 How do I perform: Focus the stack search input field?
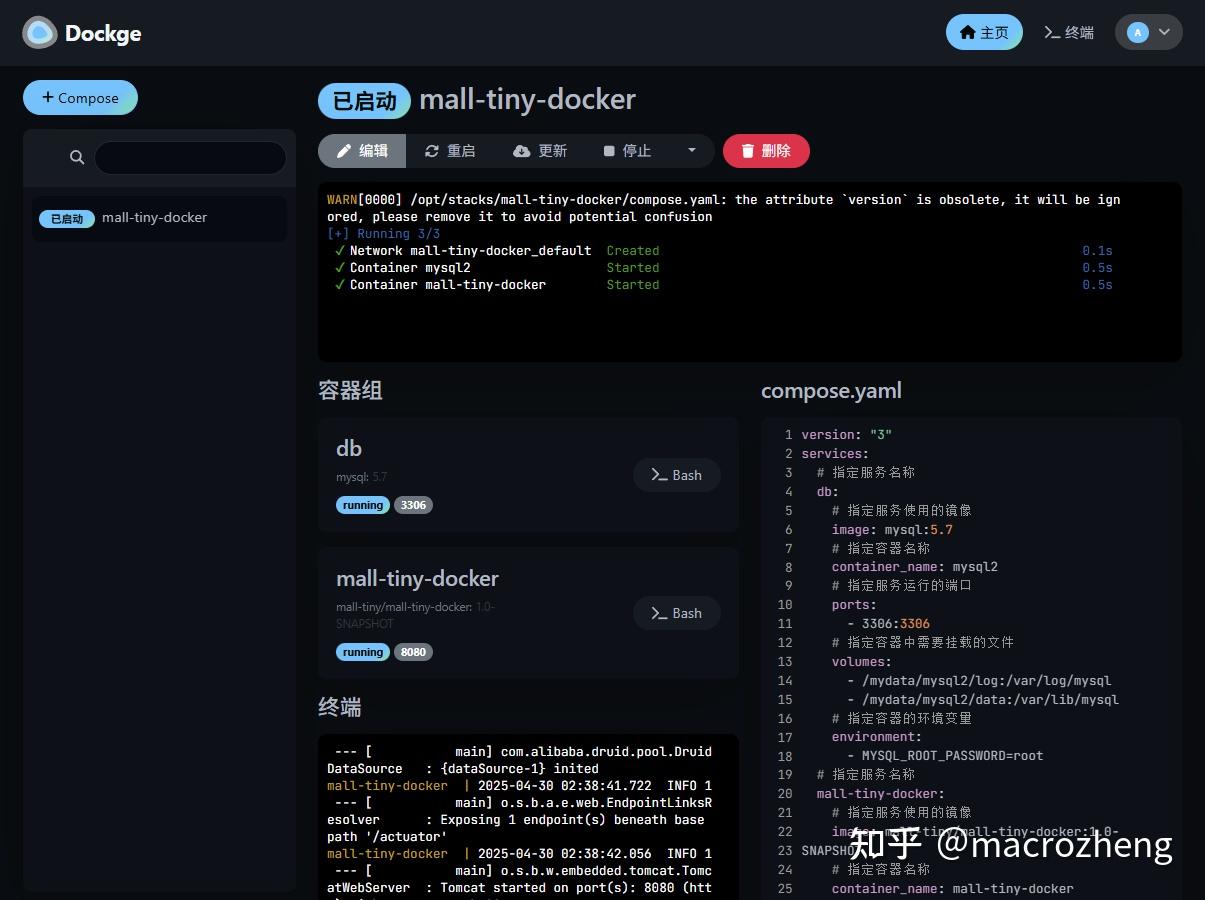point(190,157)
